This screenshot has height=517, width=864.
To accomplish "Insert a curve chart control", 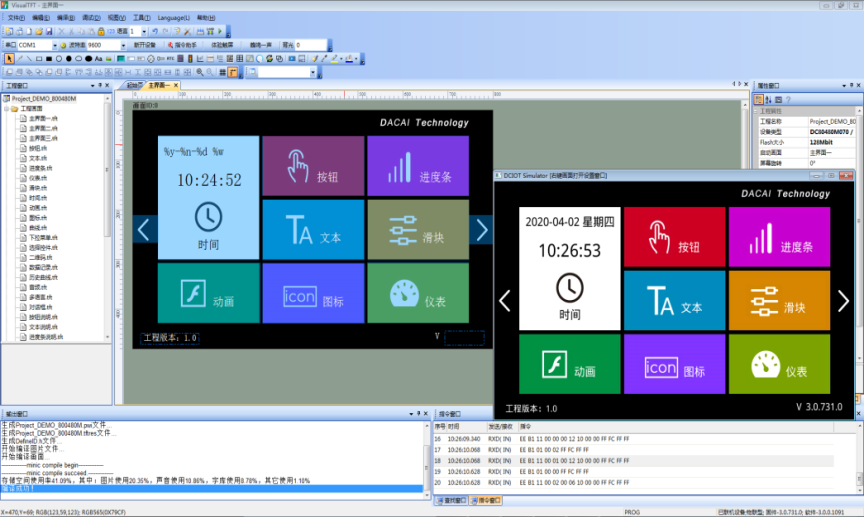I will (x=200, y=58).
